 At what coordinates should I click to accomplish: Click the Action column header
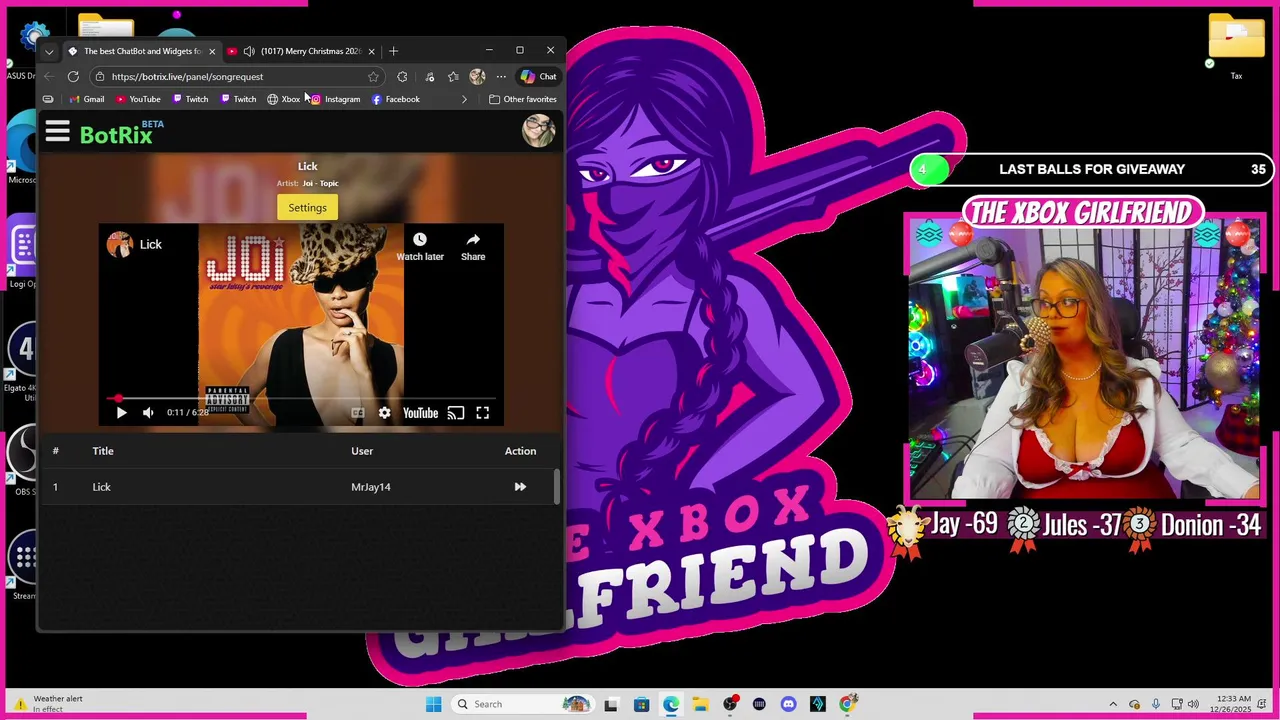(520, 451)
